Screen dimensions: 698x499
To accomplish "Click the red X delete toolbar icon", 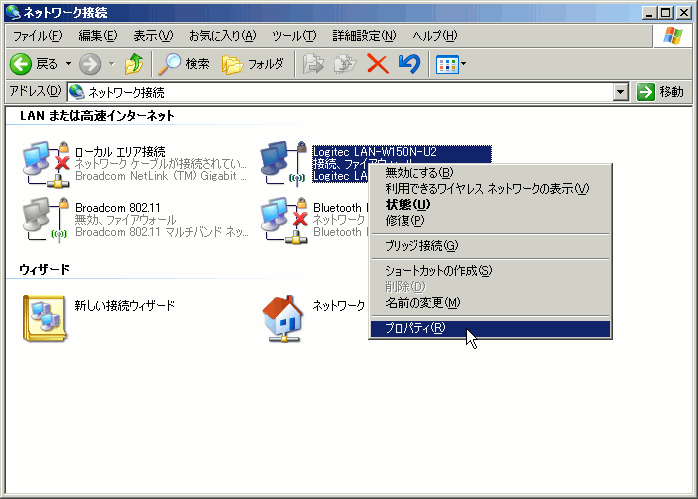I will coord(377,64).
